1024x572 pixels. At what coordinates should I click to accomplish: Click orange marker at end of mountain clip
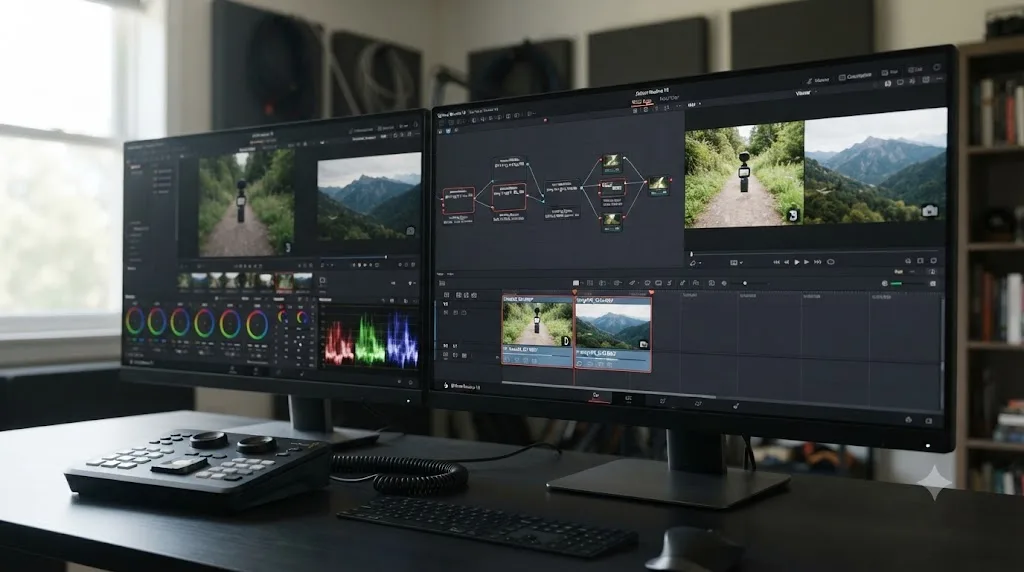[x=651, y=293]
